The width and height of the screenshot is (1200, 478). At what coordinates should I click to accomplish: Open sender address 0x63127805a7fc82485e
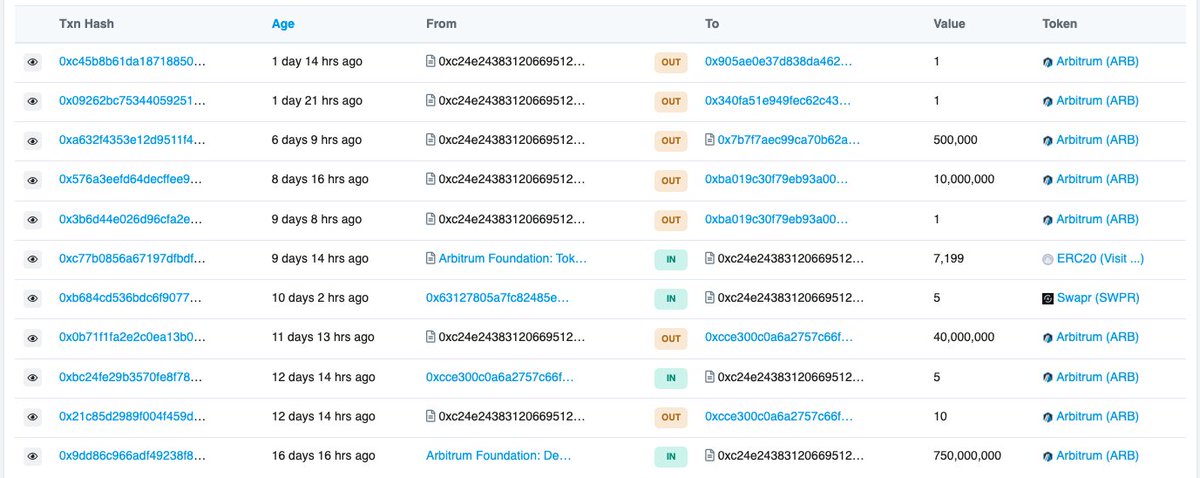[x=497, y=298]
